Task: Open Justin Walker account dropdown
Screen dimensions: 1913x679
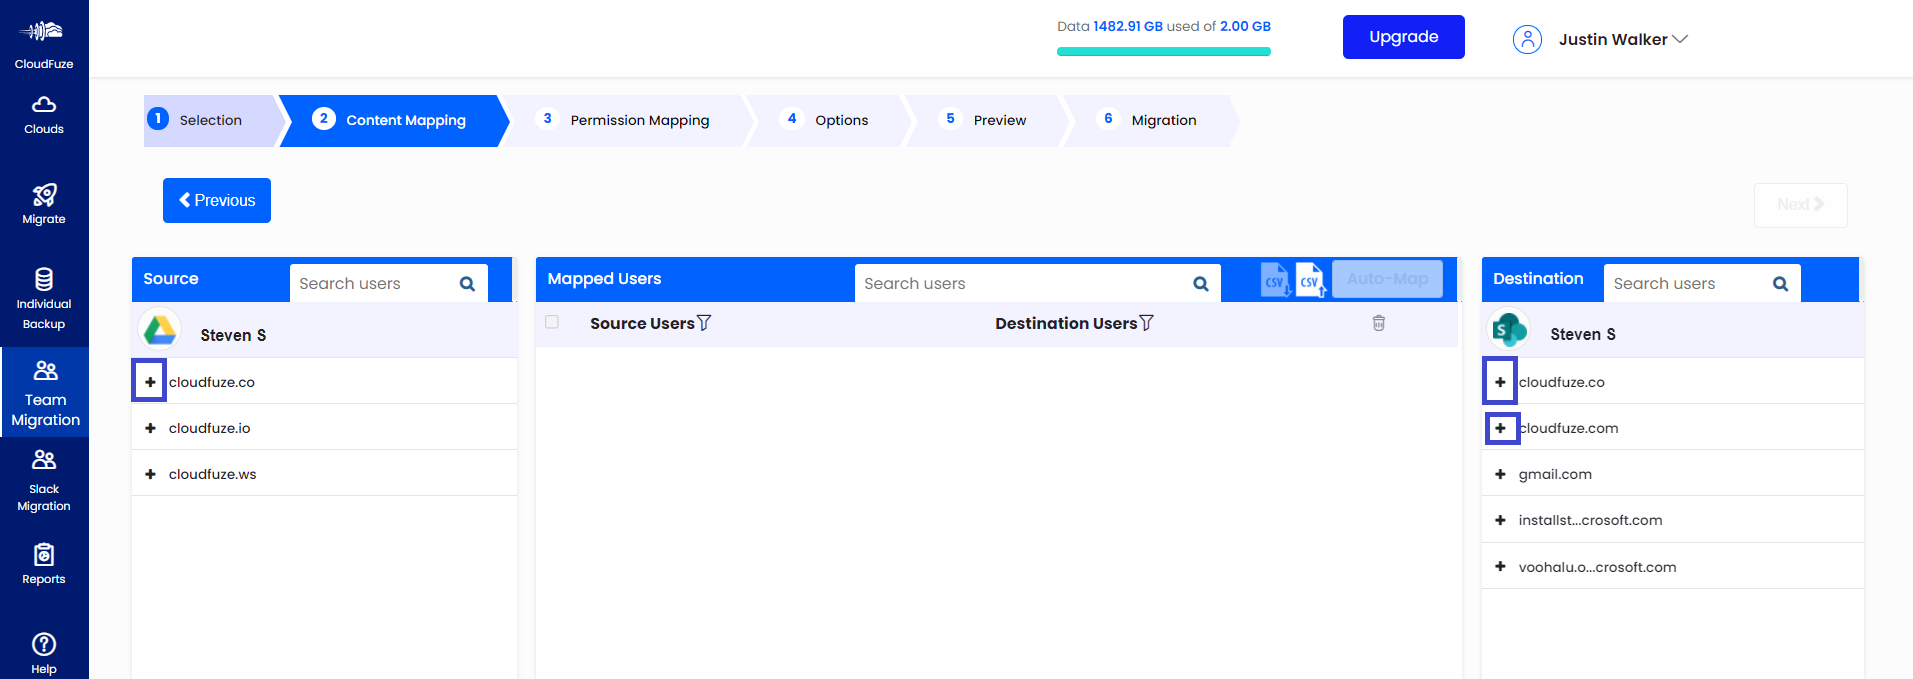Action: coord(1623,39)
